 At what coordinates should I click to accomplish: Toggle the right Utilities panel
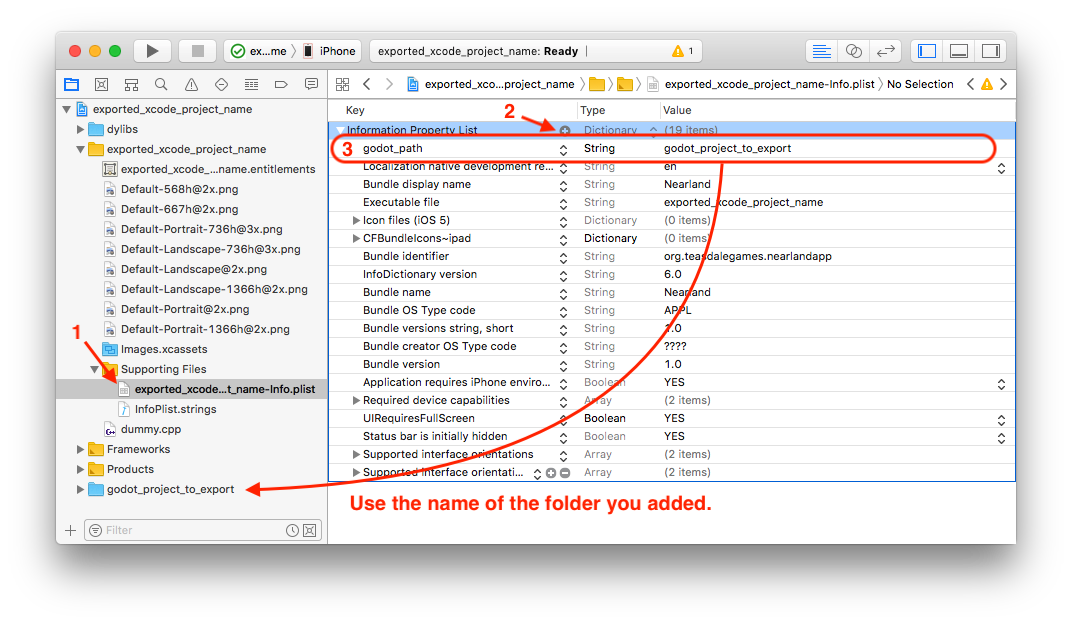point(990,51)
